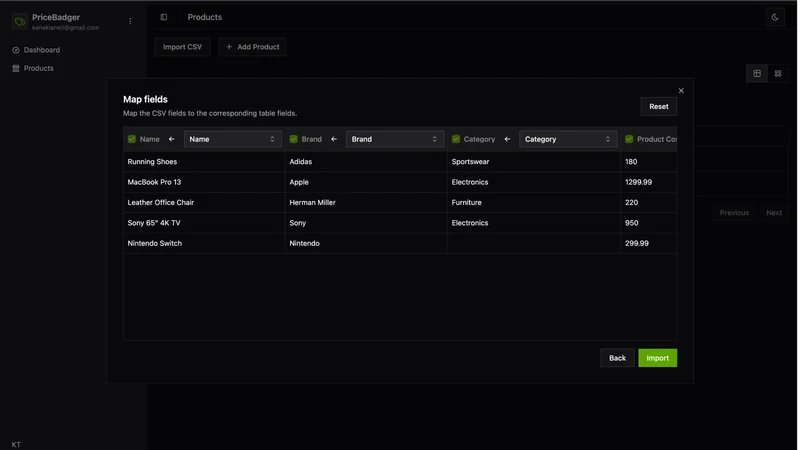This screenshot has height=450, width=800.
Task: Click the 1299.99 cost cell
Action: coord(649,182)
